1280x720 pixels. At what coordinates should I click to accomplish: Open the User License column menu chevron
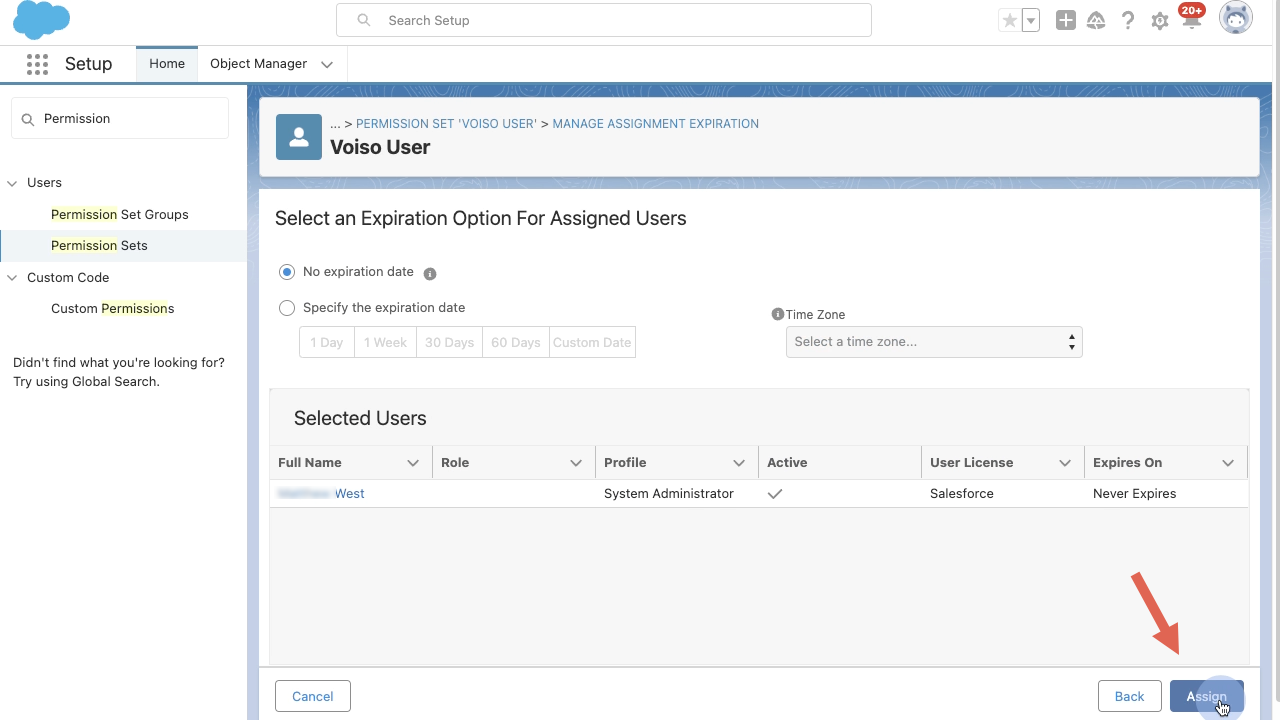coord(1065,463)
